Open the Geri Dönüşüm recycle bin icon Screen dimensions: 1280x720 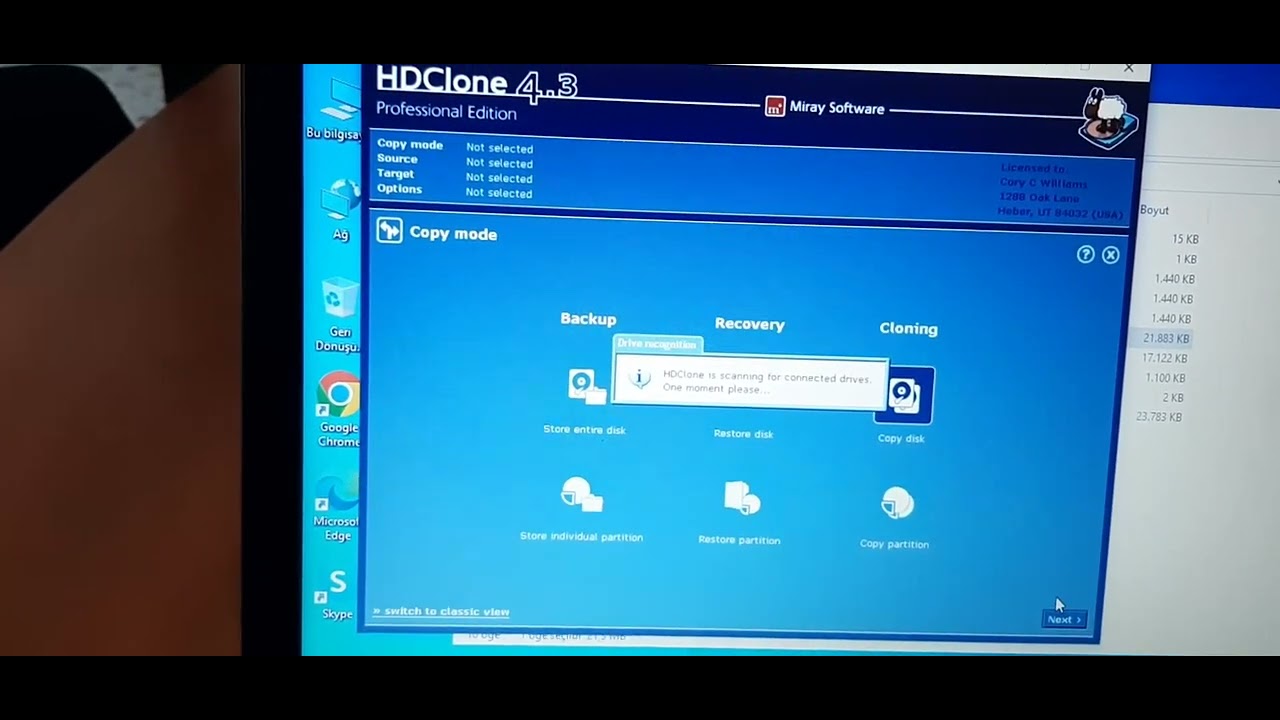[x=339, y=300]
